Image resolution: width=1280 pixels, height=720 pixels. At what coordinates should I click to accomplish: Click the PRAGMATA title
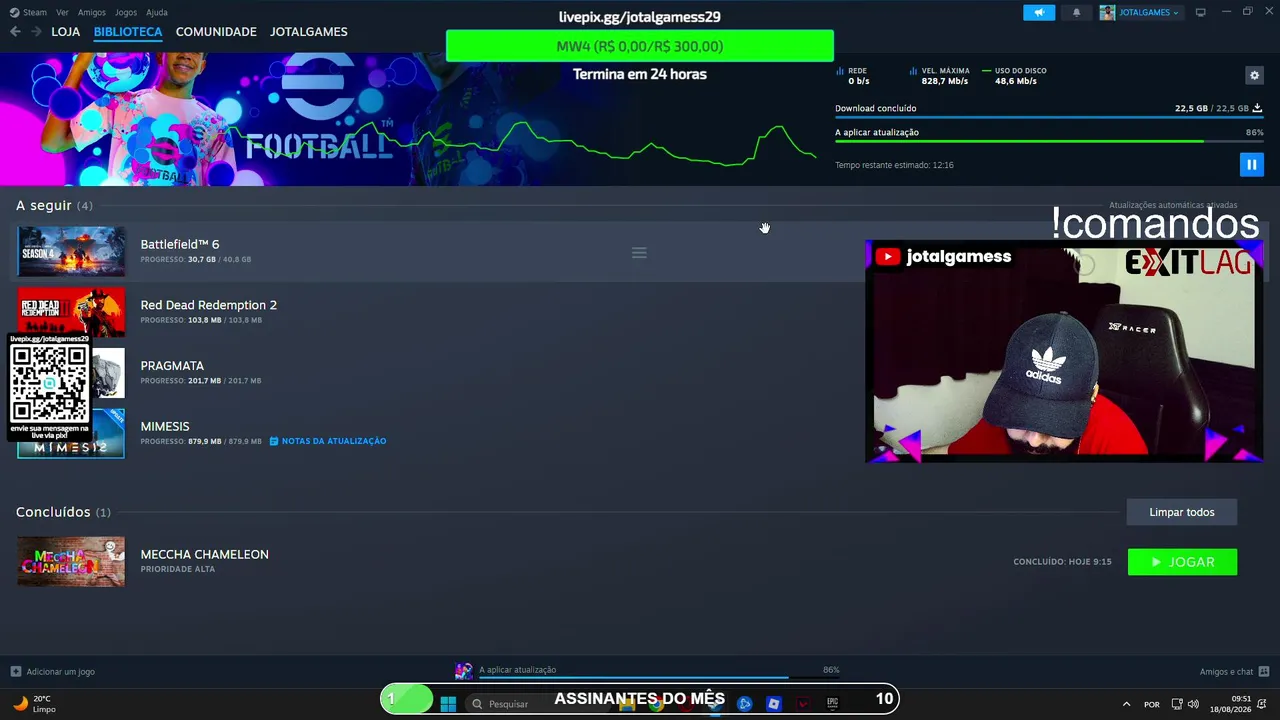pyautogui.click(x=172, y=366)
